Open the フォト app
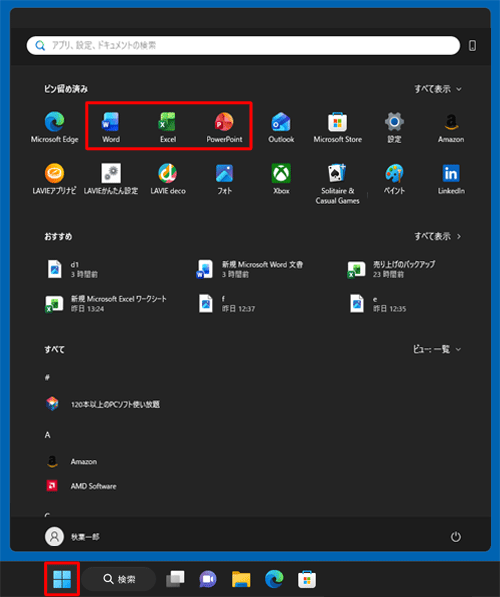This screenshot has height=597, width=500. coord(224,179)
